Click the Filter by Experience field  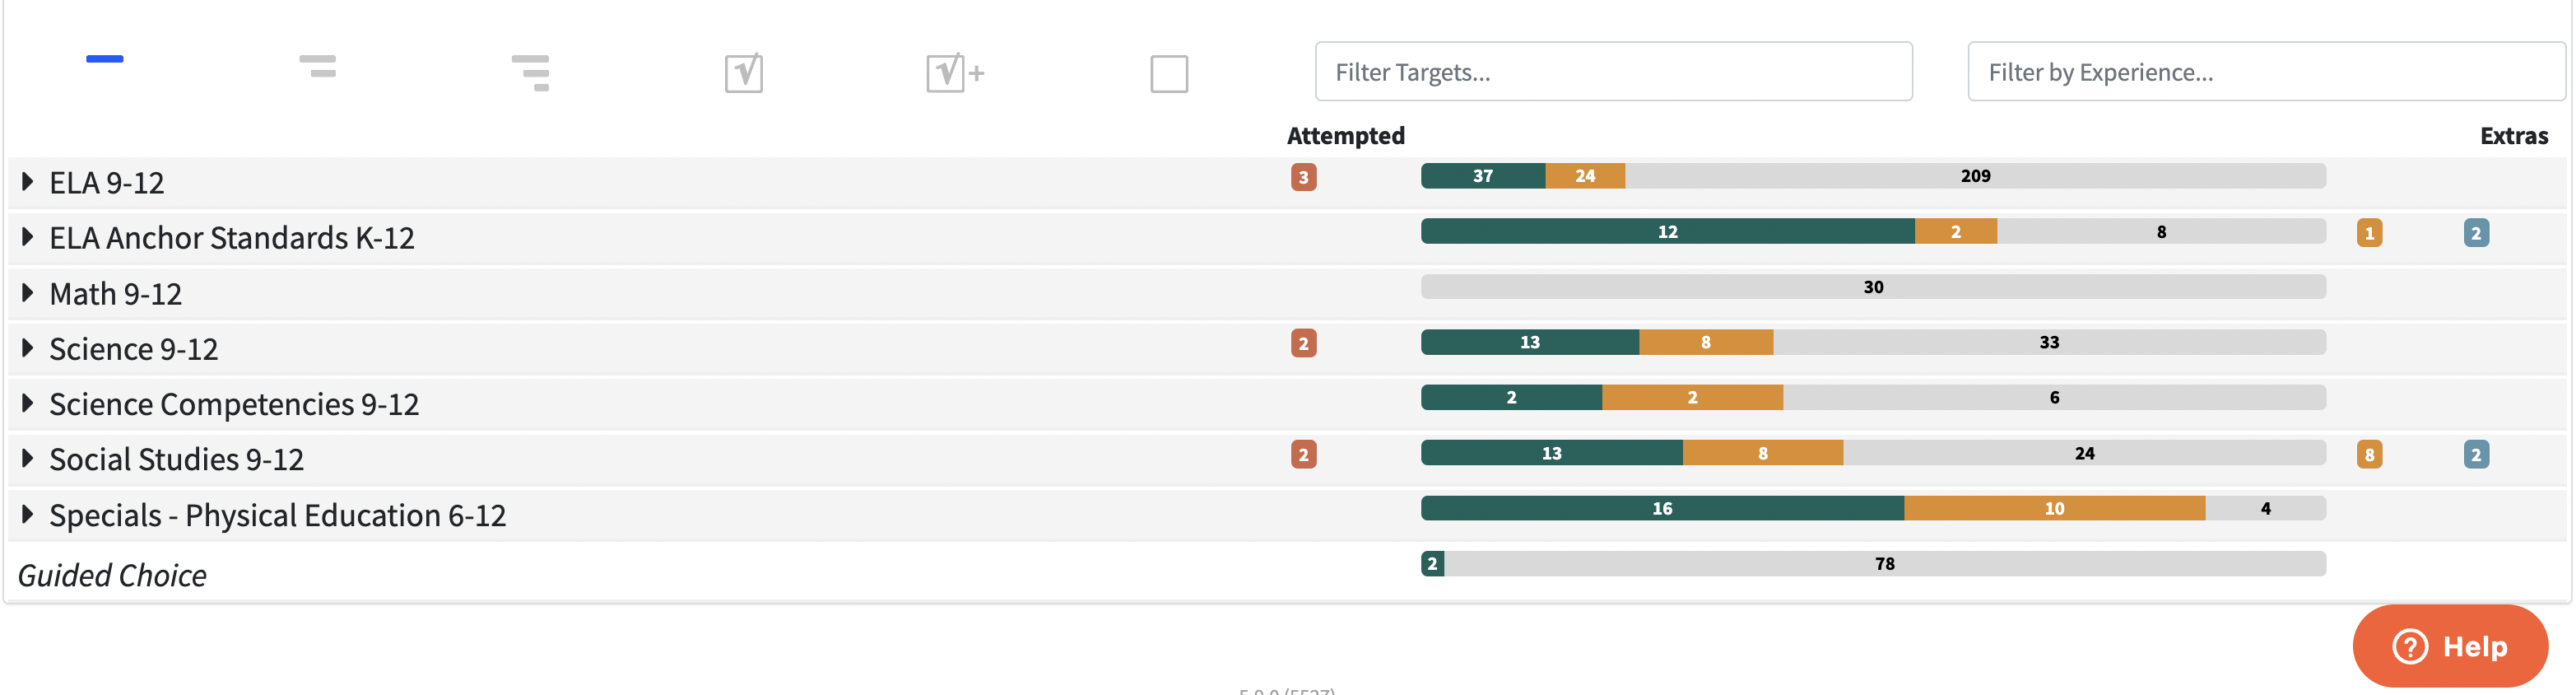(2265, 72)
